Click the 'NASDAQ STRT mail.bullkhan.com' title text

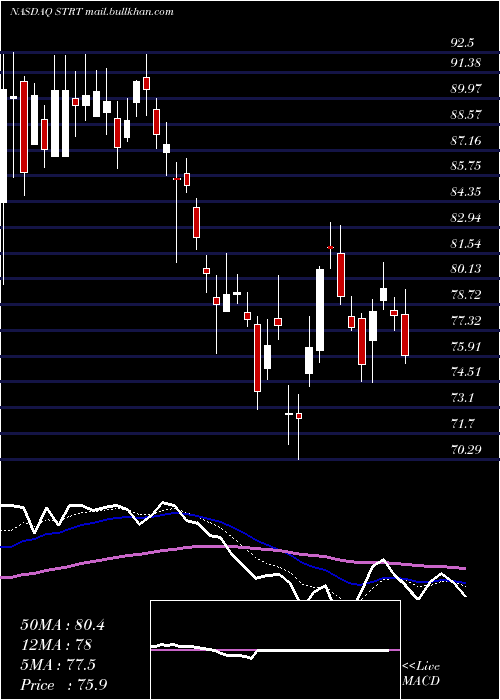coord(91,12)
